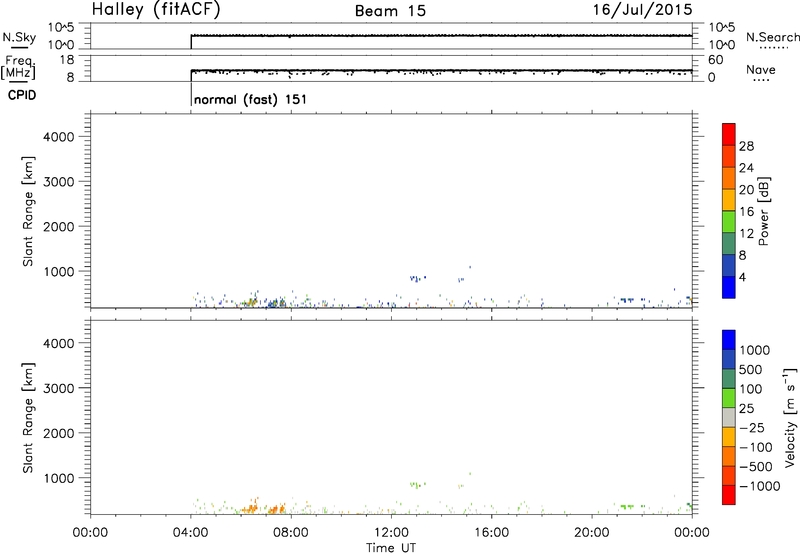The width and height of the screenshot is (800, 554).
Task: Click the 'Freq. [MHz]' label
Action: 18,68
